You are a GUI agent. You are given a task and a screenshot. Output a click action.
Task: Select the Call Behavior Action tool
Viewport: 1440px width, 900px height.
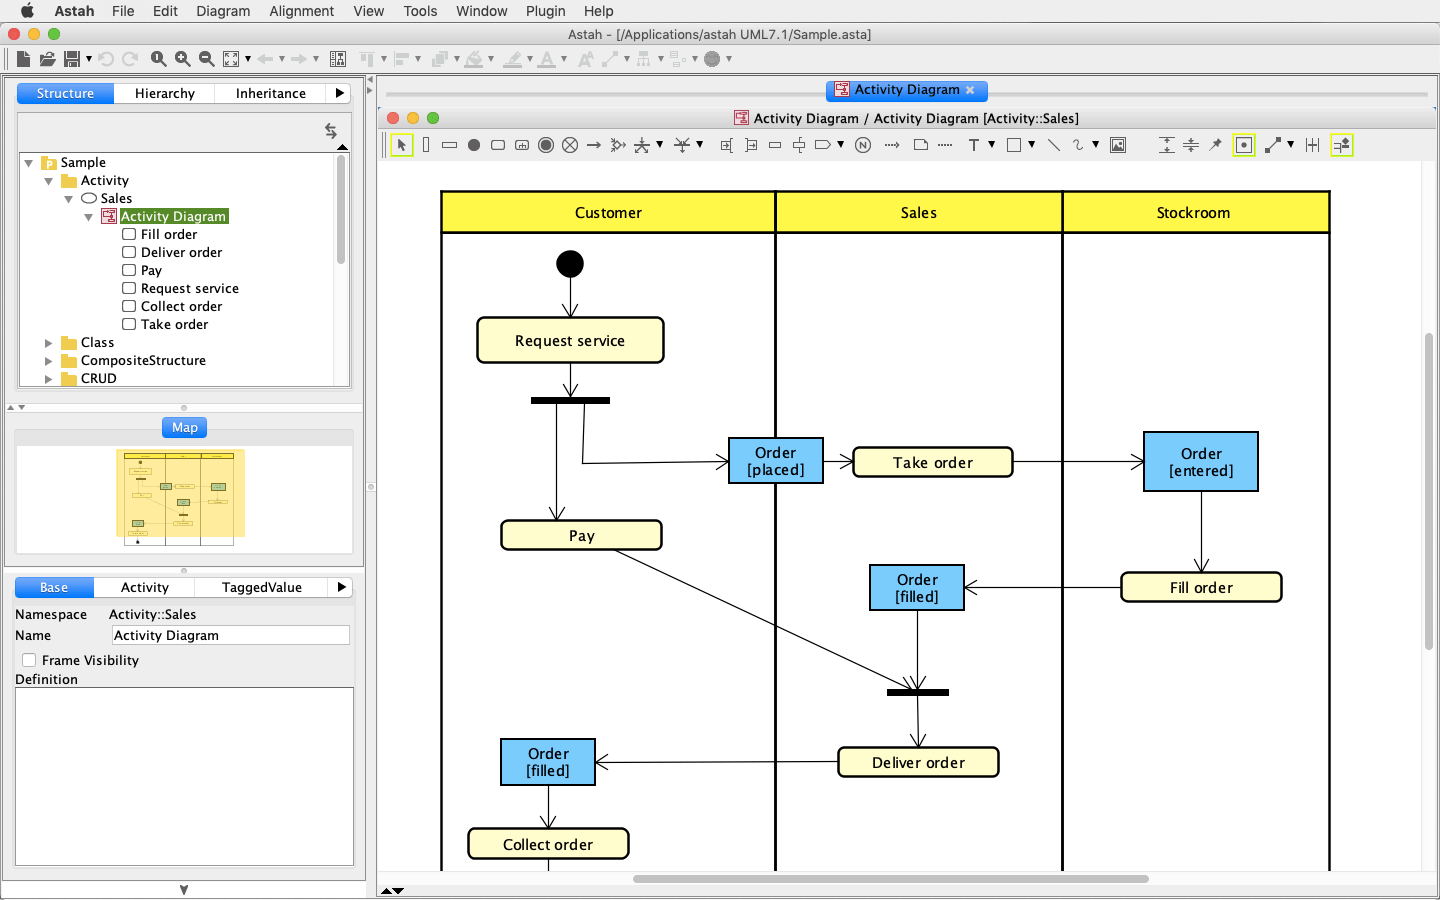[522, 145]
